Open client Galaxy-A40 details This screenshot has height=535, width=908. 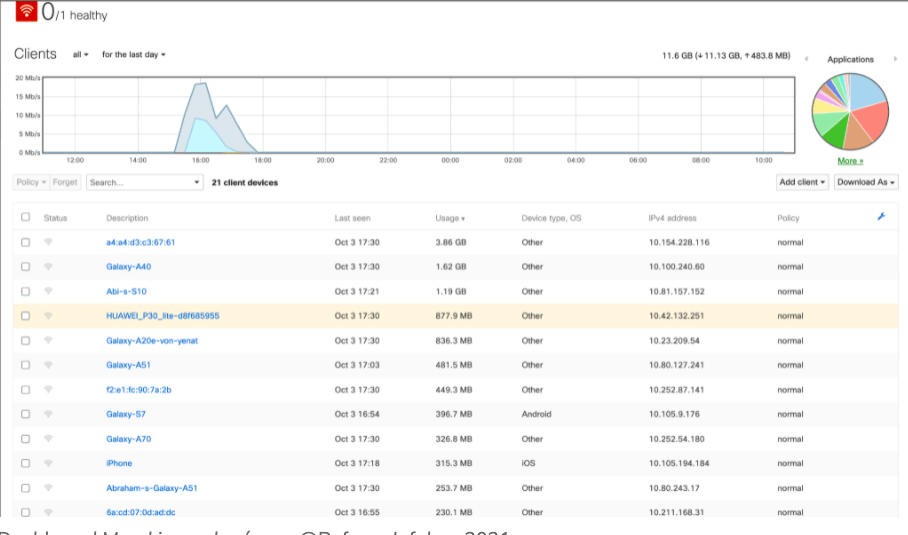tap(129, 267)
